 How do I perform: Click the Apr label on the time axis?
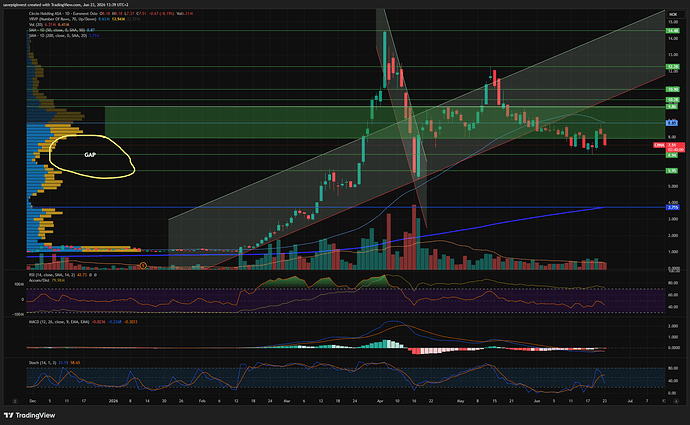[x=380, y=401]
